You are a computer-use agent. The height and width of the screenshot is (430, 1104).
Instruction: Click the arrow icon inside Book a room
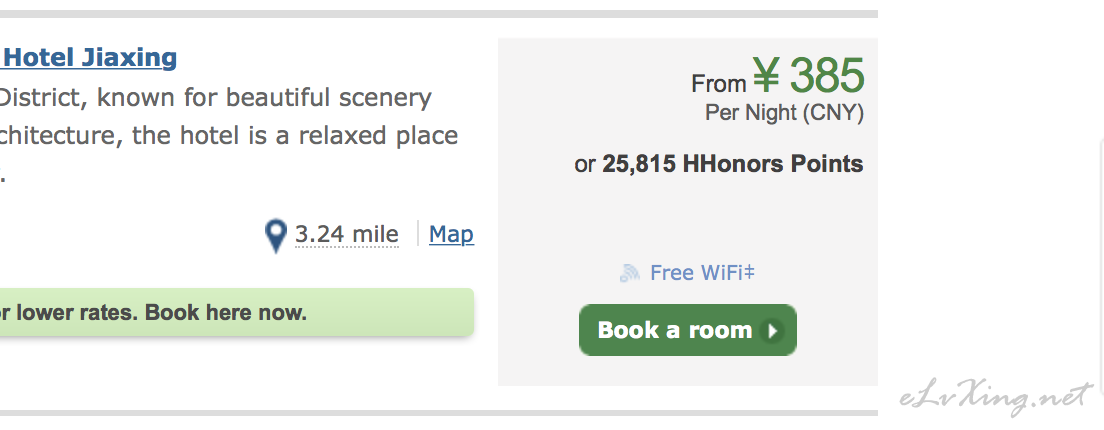(772, 331)
